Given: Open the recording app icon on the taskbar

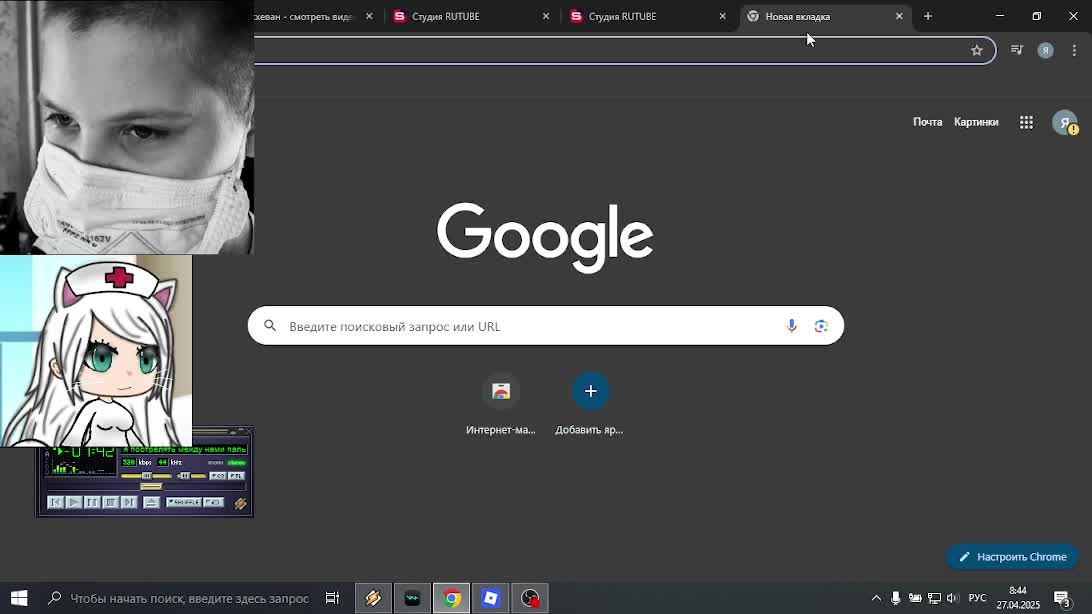Looking at the screenshot, I should click(x=530, y=598).
